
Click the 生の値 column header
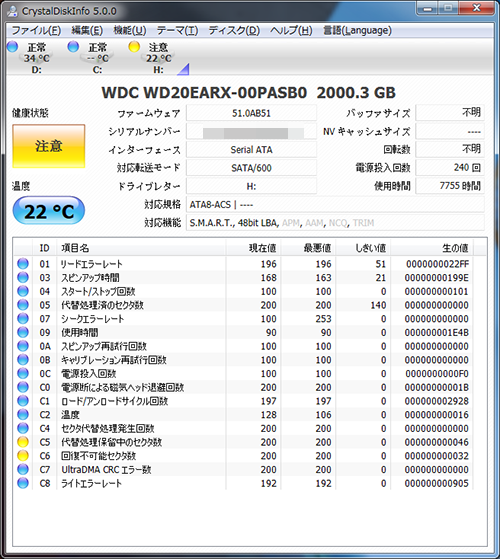pyautogui.click(x=432, y=248)
